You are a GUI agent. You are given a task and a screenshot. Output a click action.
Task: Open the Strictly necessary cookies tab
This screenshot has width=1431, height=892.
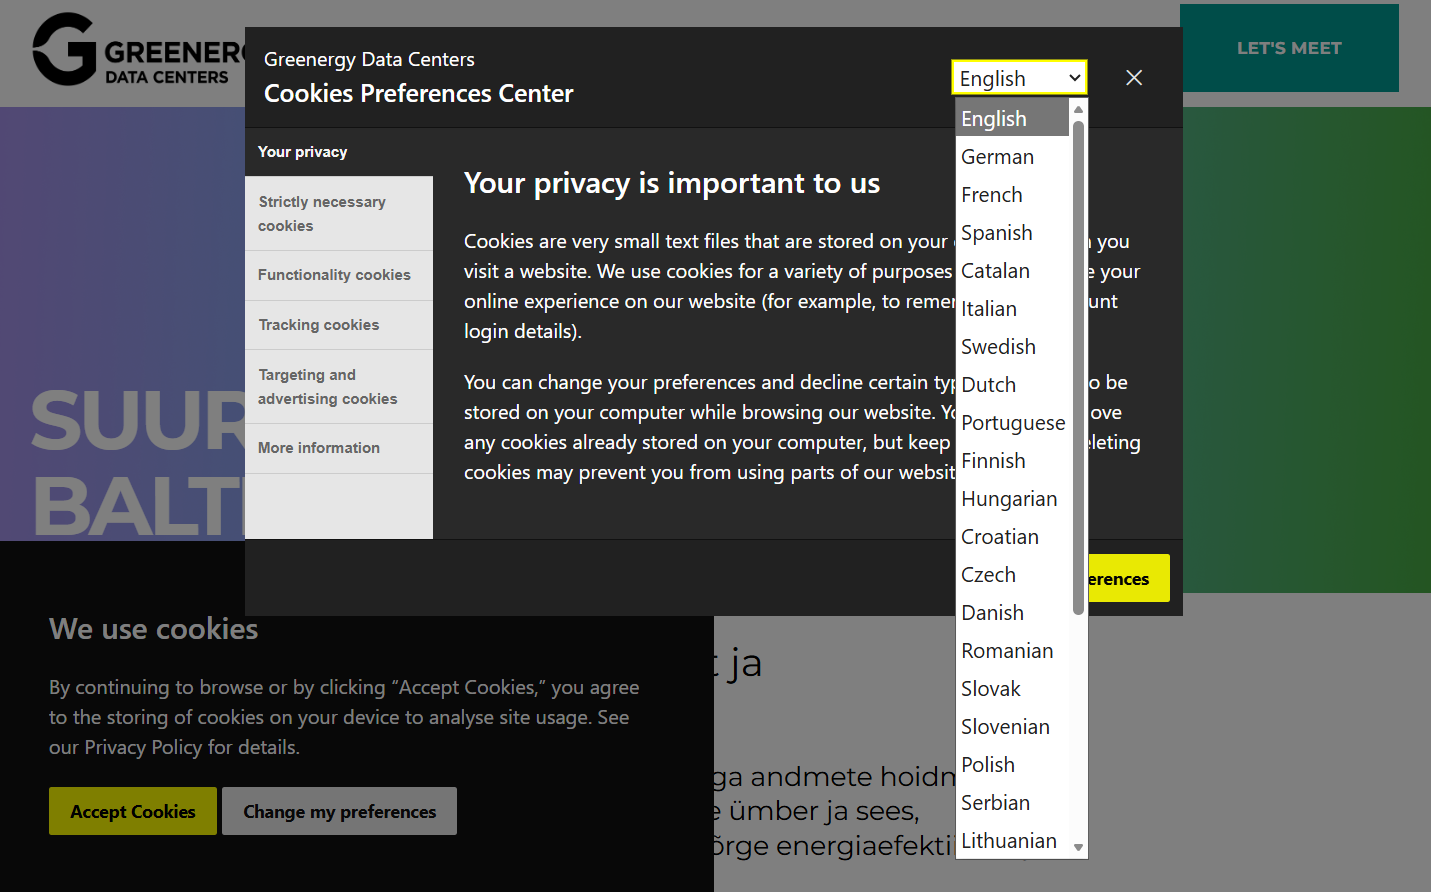click(339, 214)
